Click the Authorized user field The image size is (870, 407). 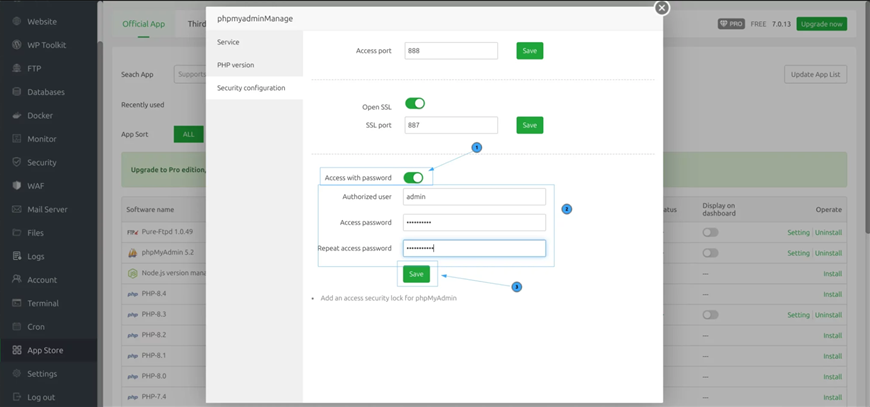[474, 196]
